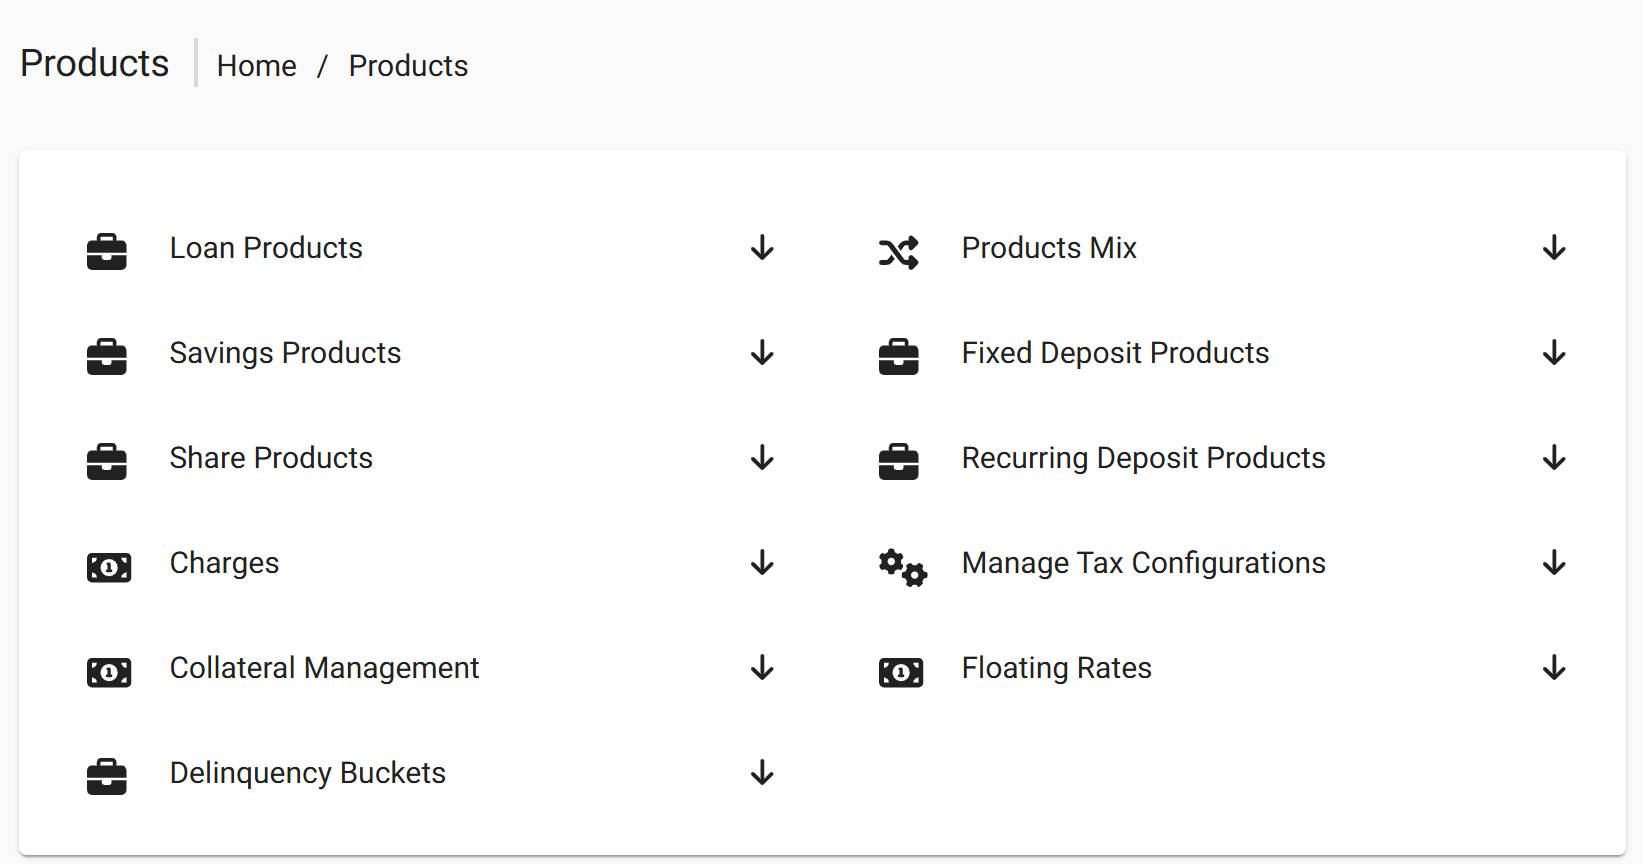Open Share Products

click(271, 458)
